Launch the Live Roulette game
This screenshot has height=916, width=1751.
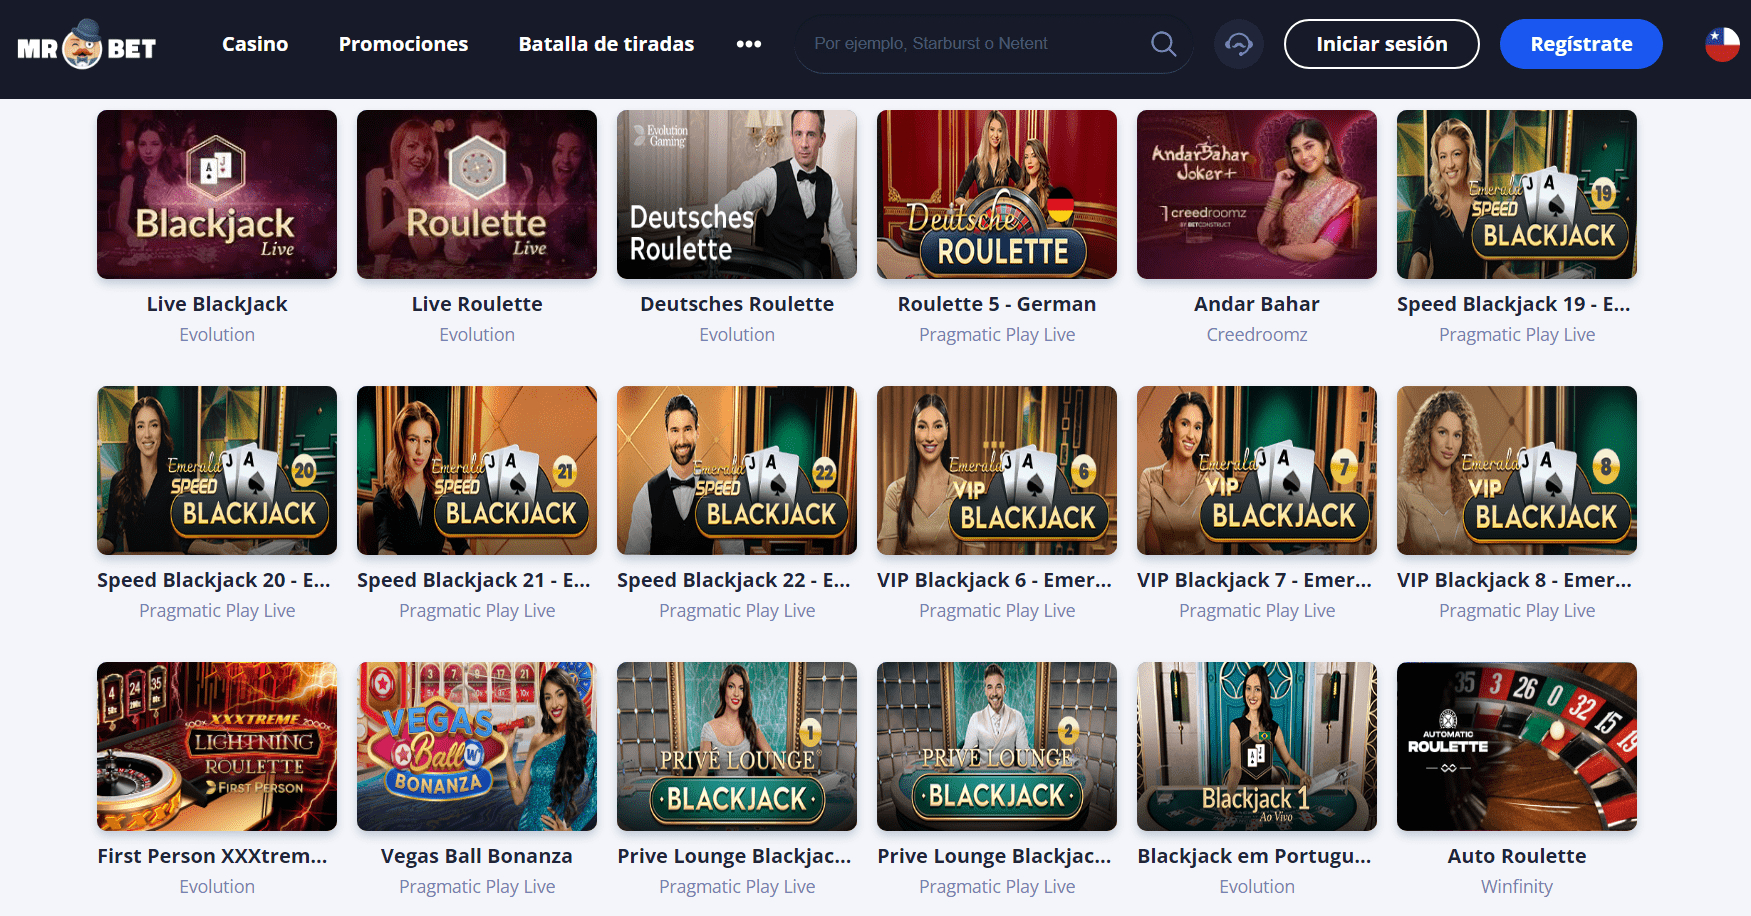click(x=476, y=193)
